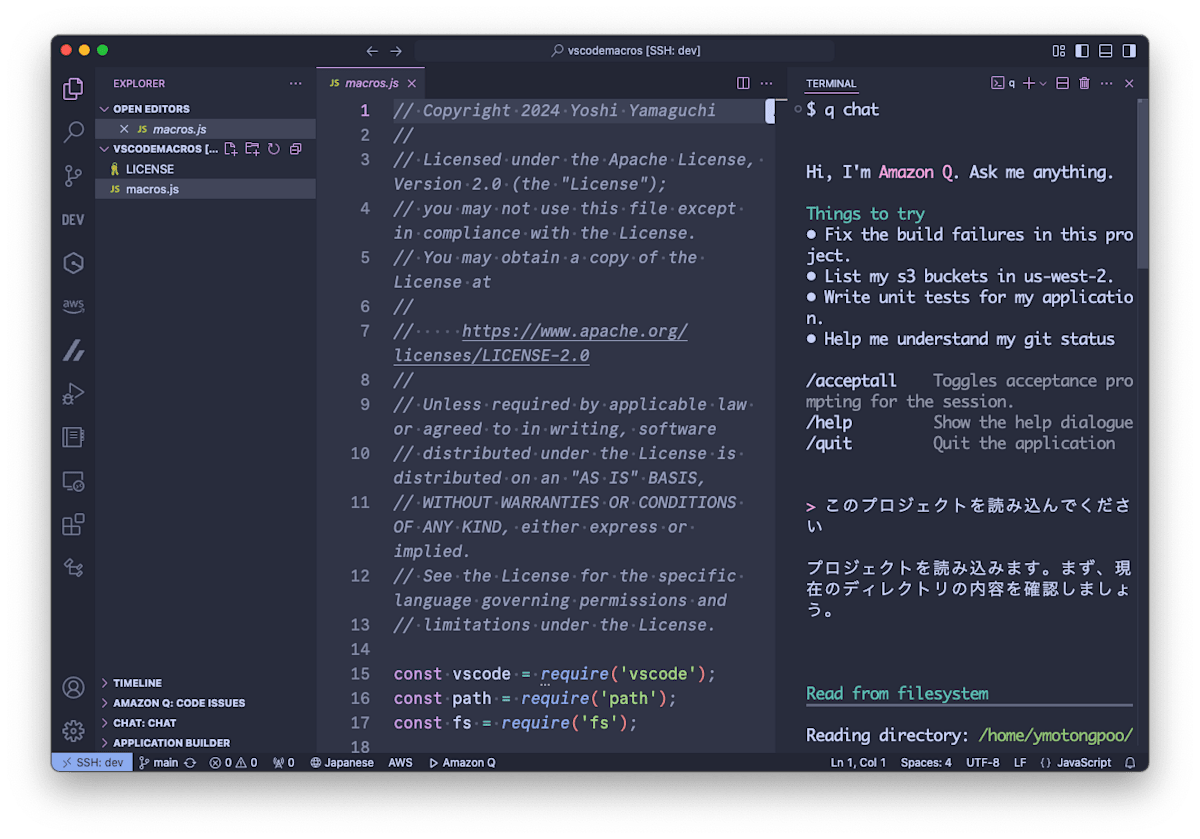1200x839 pixels.
Task: Click the terminal vertical scrollbar
Action: [x=1143, y=183]
